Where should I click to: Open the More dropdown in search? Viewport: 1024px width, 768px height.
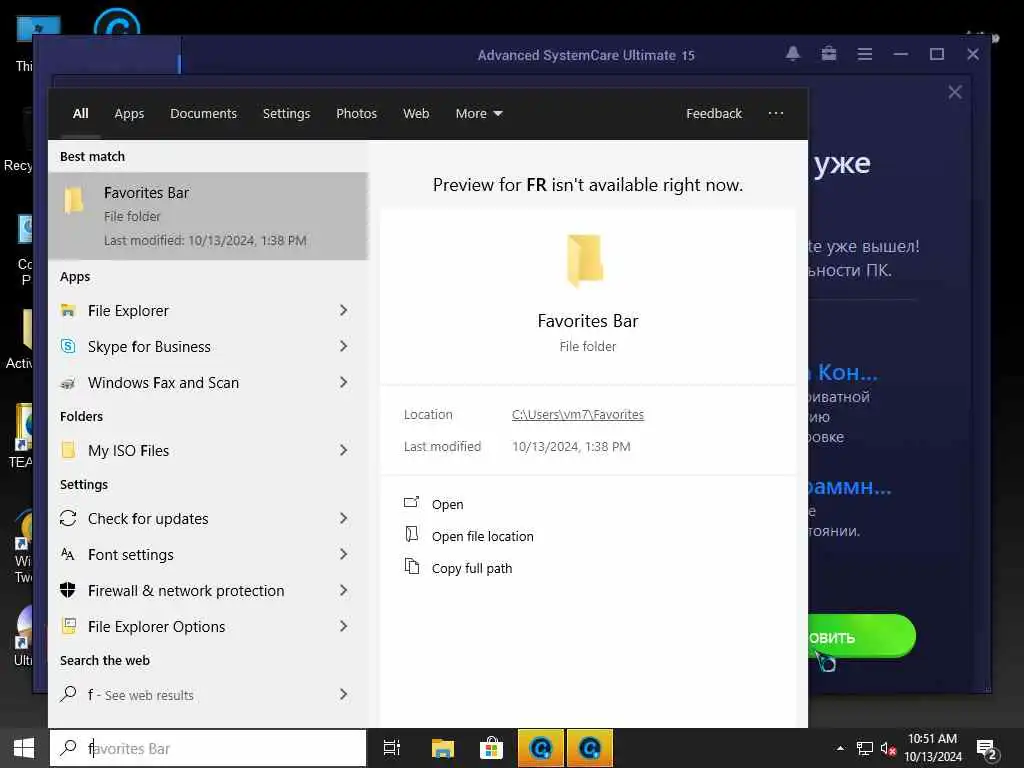click(x=479, y=114)
